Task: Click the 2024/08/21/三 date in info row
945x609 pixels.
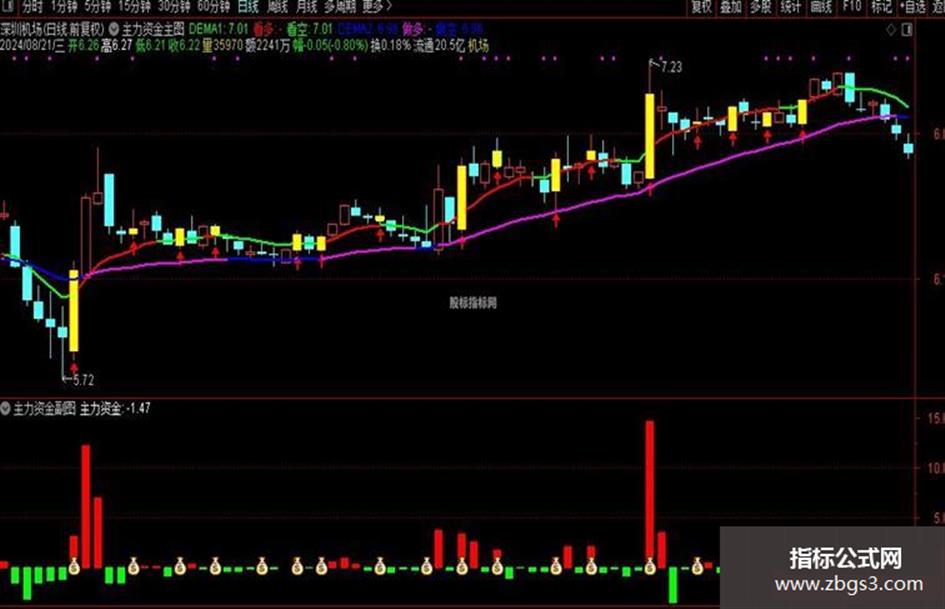Action: click(x=33, y=46)
